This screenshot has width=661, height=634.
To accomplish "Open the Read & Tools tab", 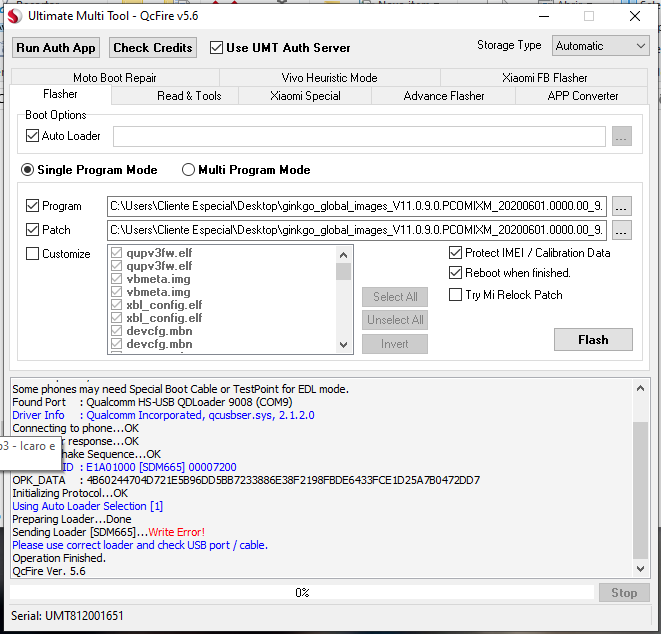I will (189, 96).
